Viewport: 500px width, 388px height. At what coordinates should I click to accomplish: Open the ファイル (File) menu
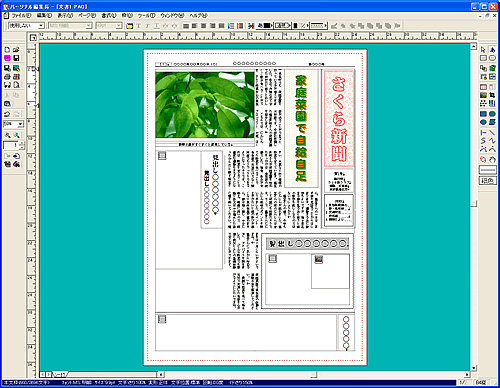click(x=21, y=16)
